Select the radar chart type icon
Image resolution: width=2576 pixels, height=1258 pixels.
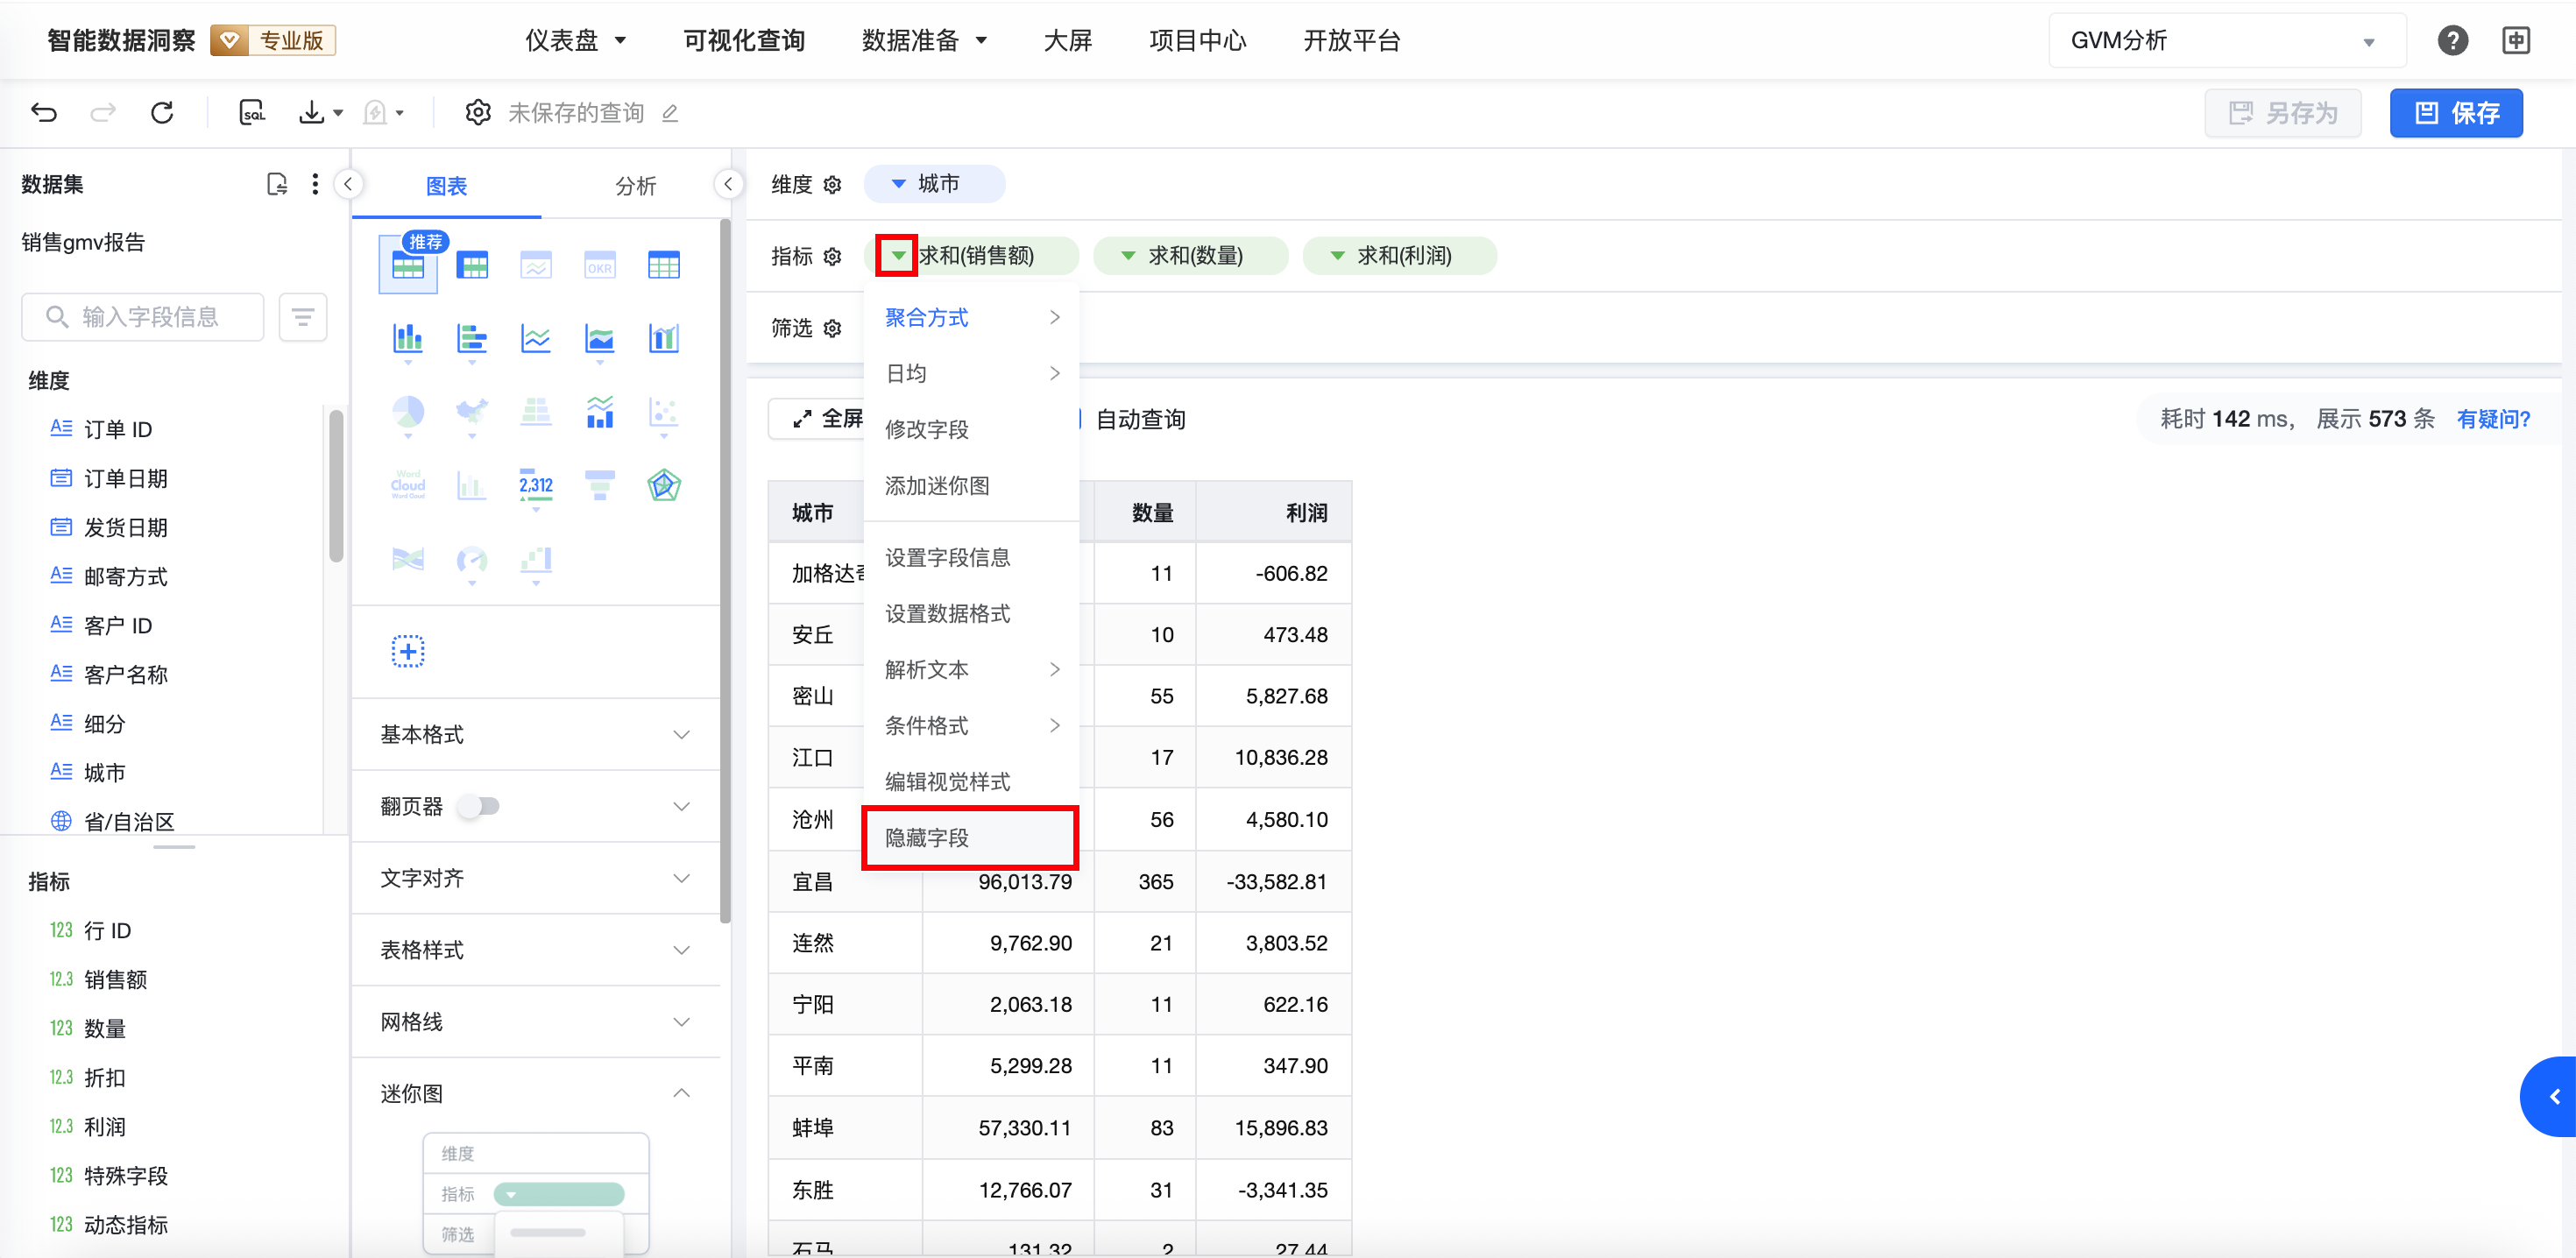click(x=663, y=486)
